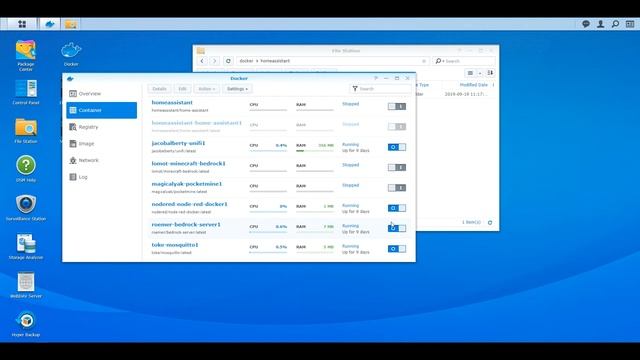The height and width of the screenshot is (360, 640).
Task: Open the DSM Main Menu grid icon
Action: (x=22, y=24)
